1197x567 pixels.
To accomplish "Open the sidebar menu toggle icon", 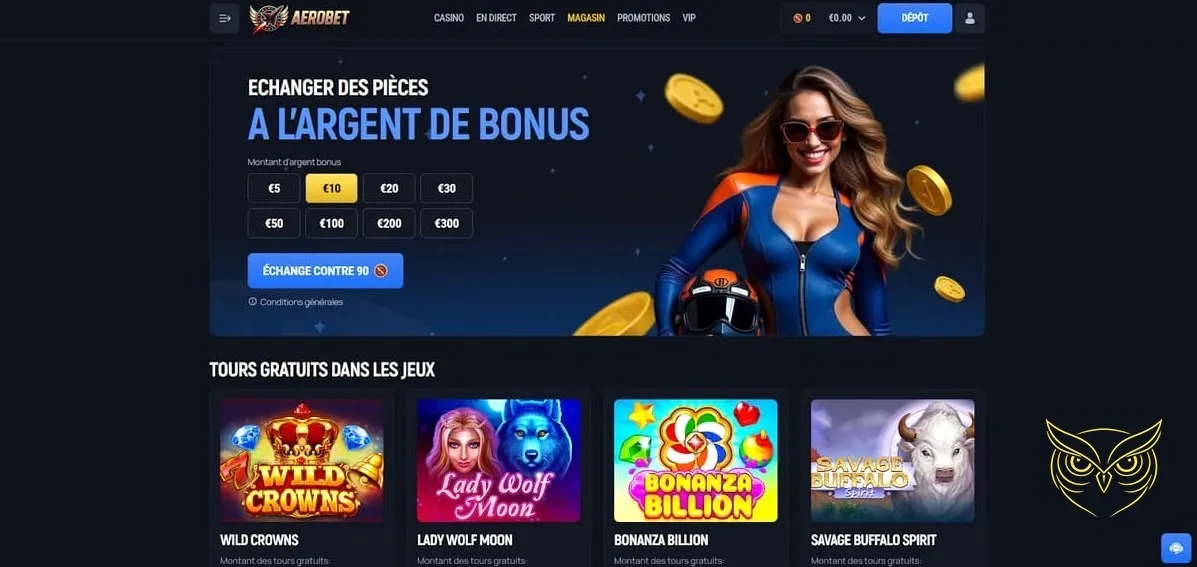I will [x=224, y=18].
